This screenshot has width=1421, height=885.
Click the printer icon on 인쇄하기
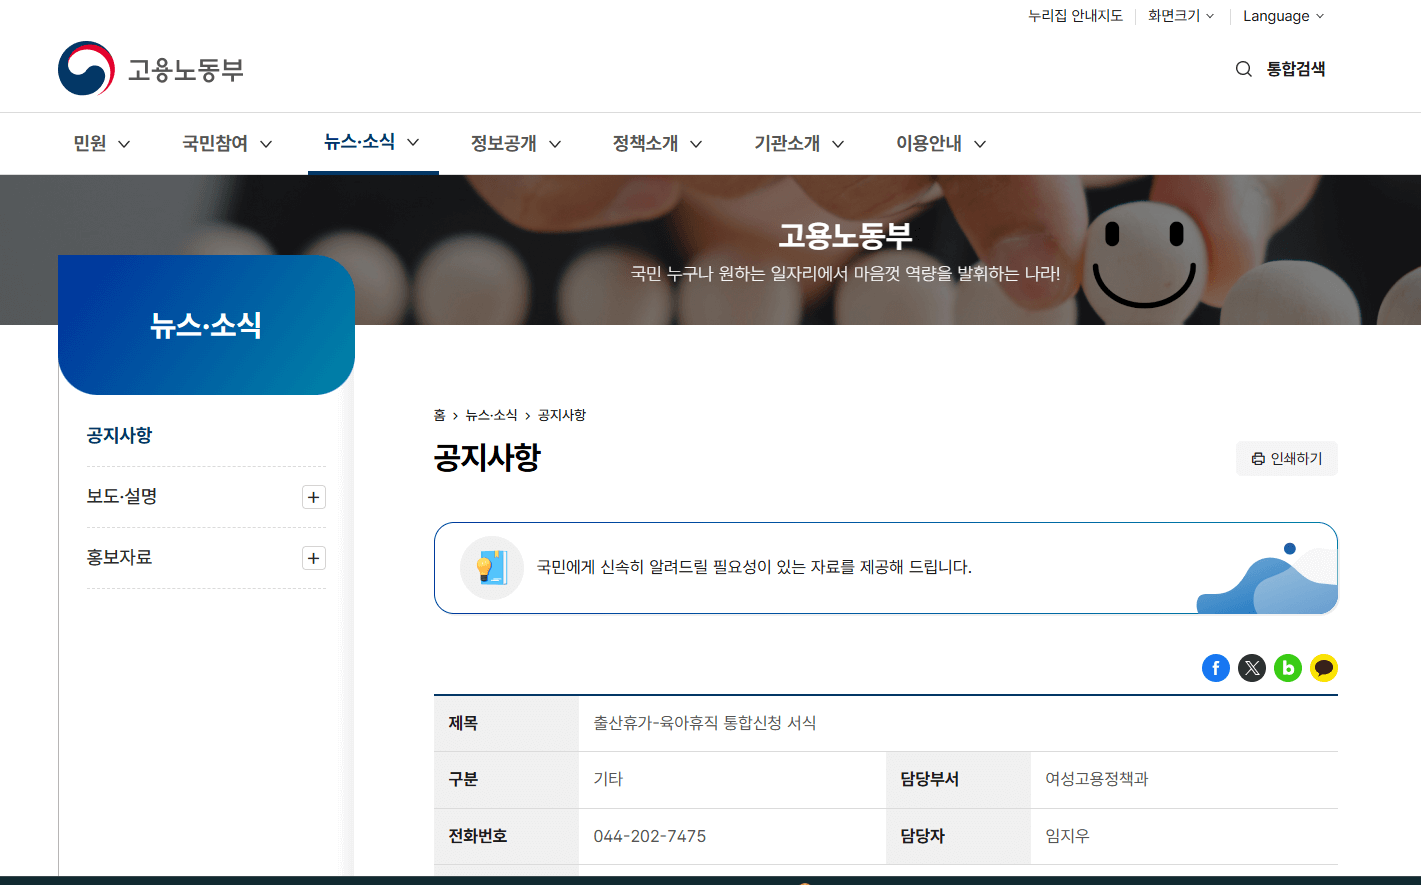click(x=1259, y=458)
